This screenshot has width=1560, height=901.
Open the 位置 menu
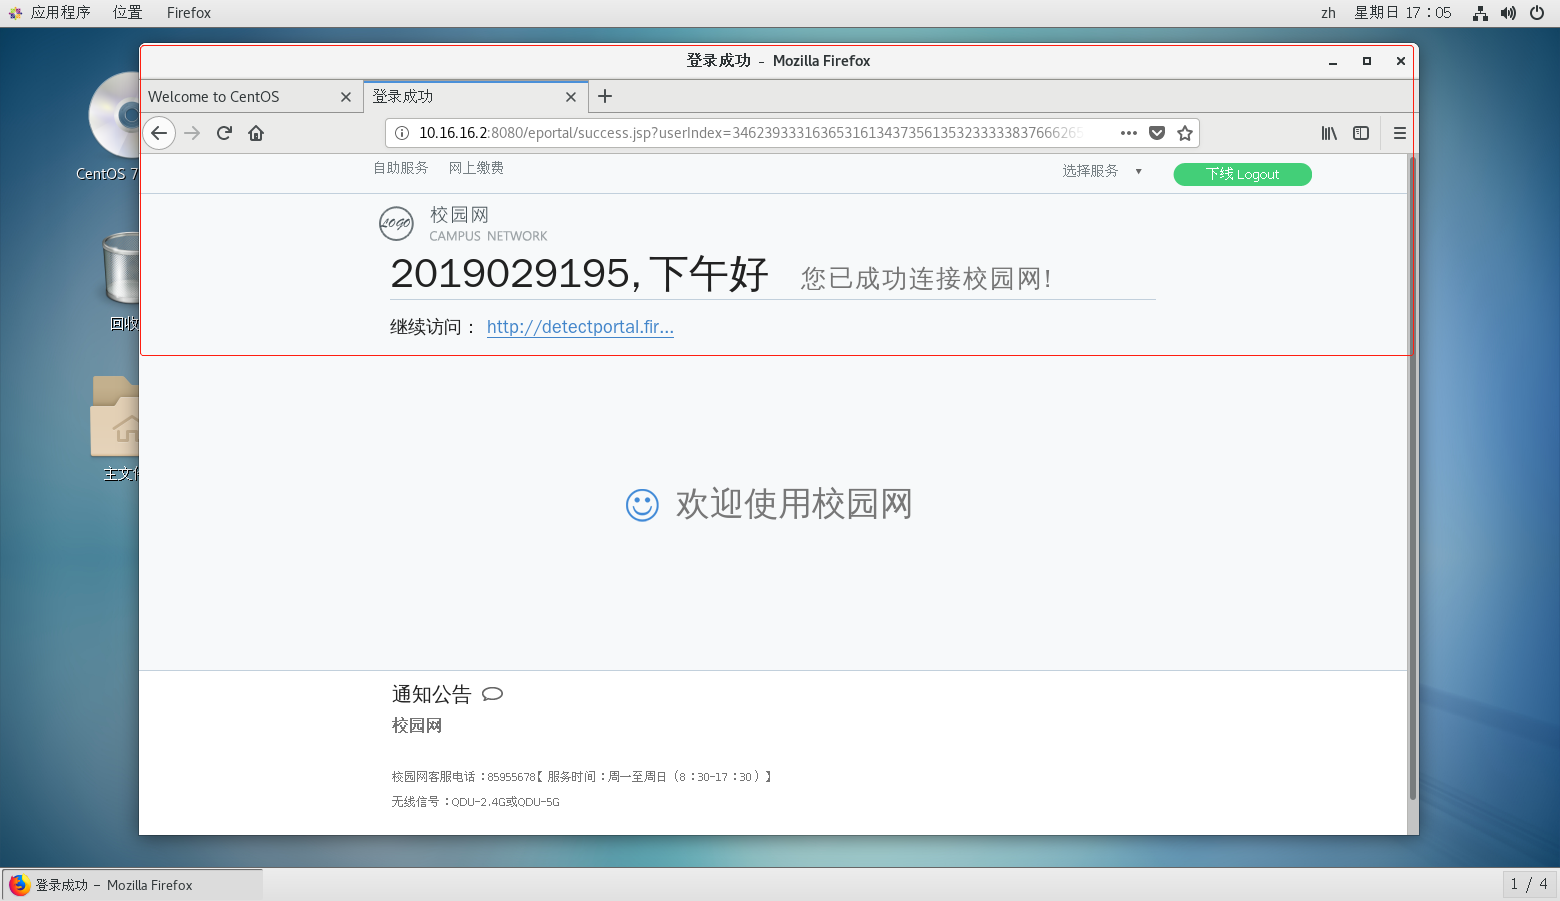click(x=127, y=13)
